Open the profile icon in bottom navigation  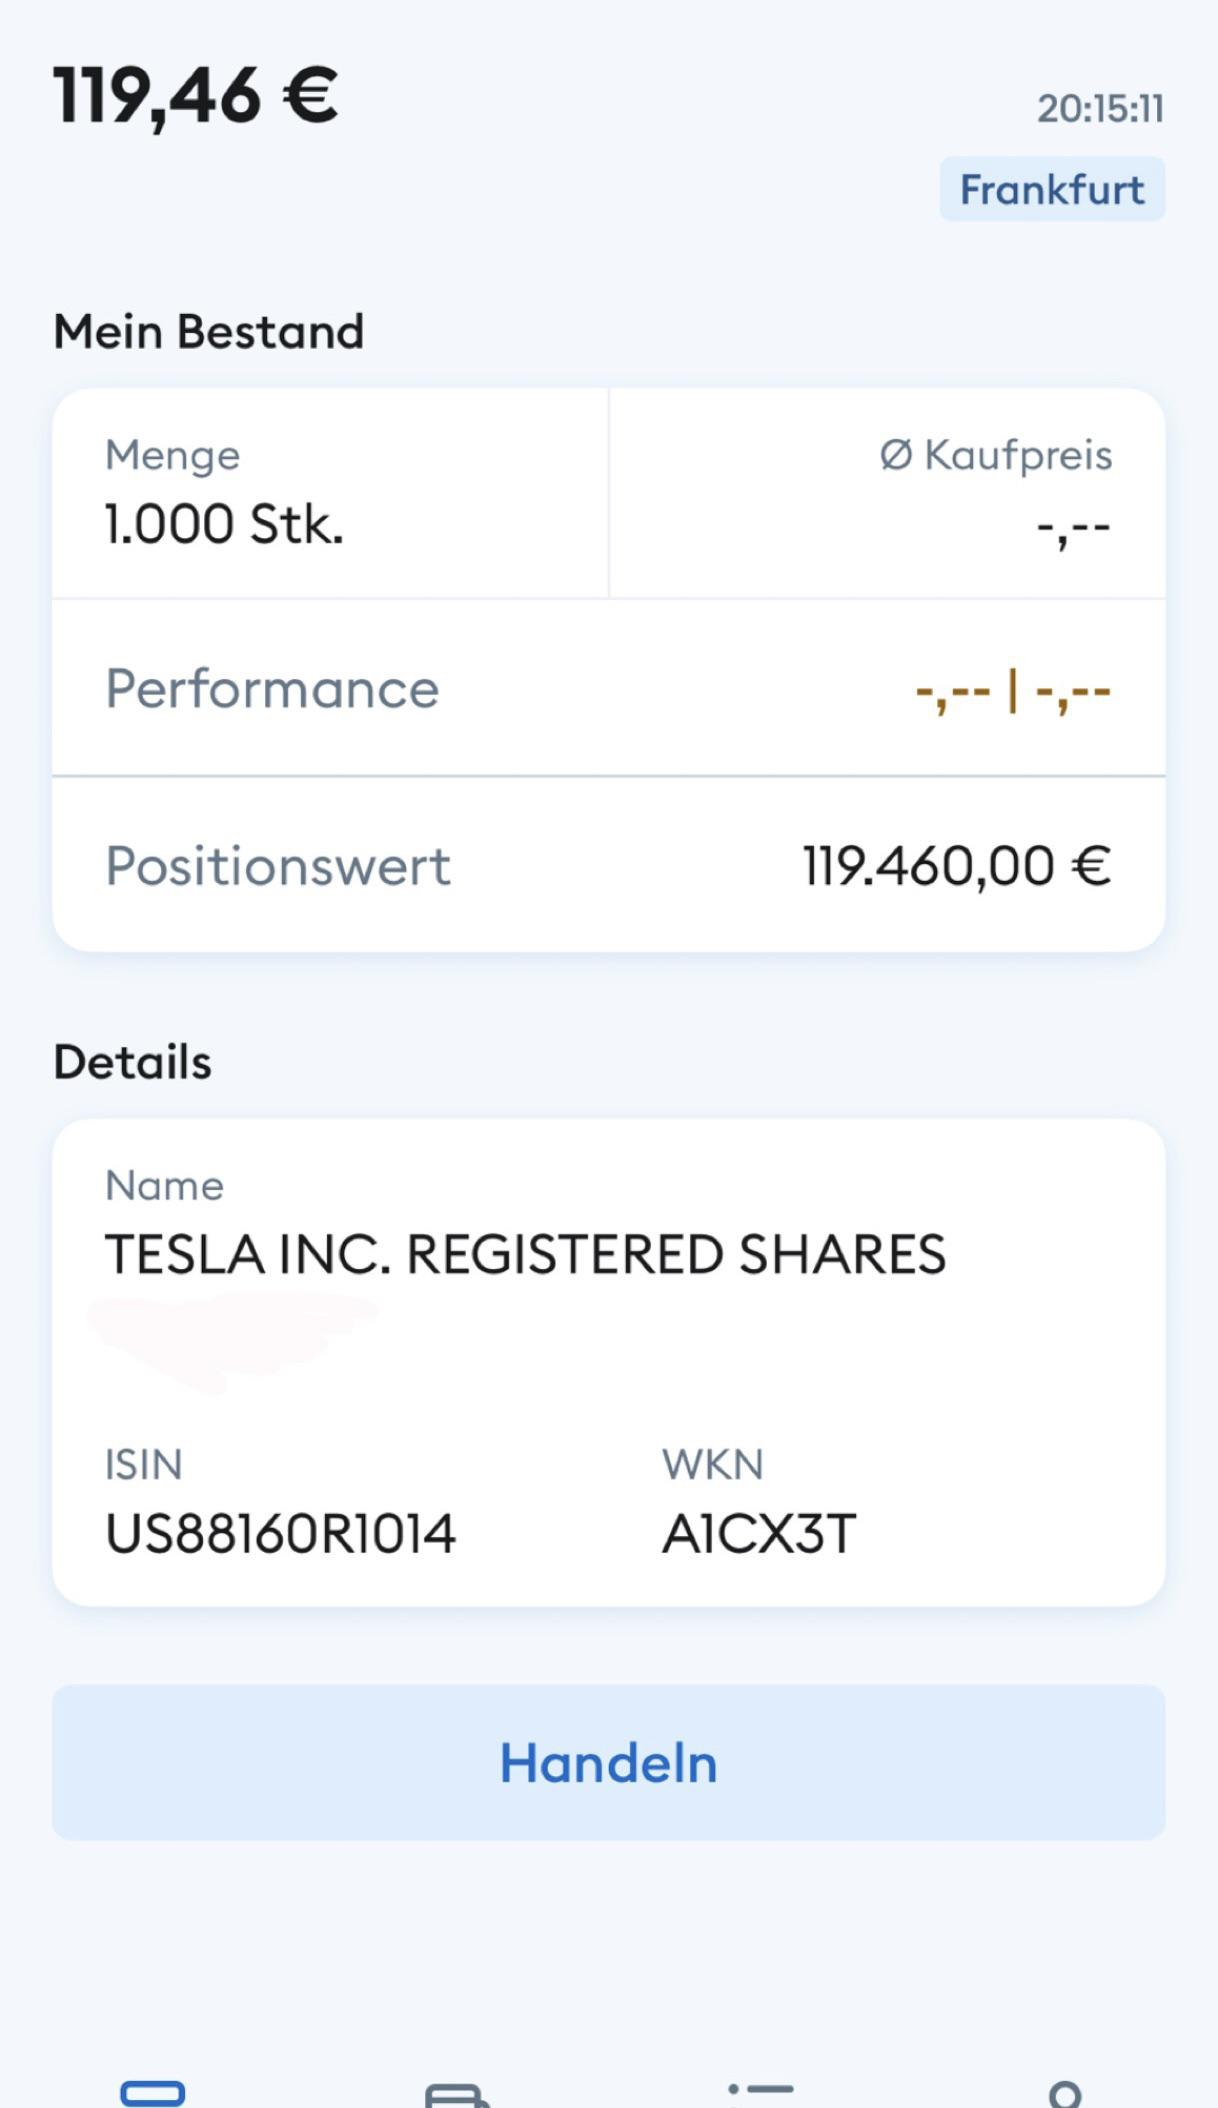pyautogui.click(x=1065, y=2094)
